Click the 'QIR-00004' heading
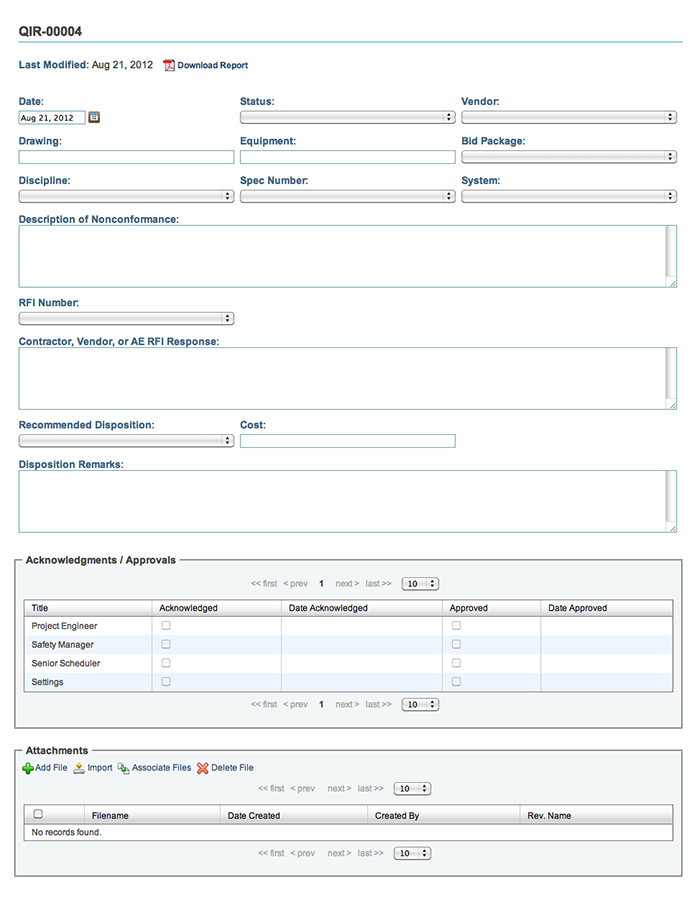This screenshot has width=700, height=900. (50, 32)
